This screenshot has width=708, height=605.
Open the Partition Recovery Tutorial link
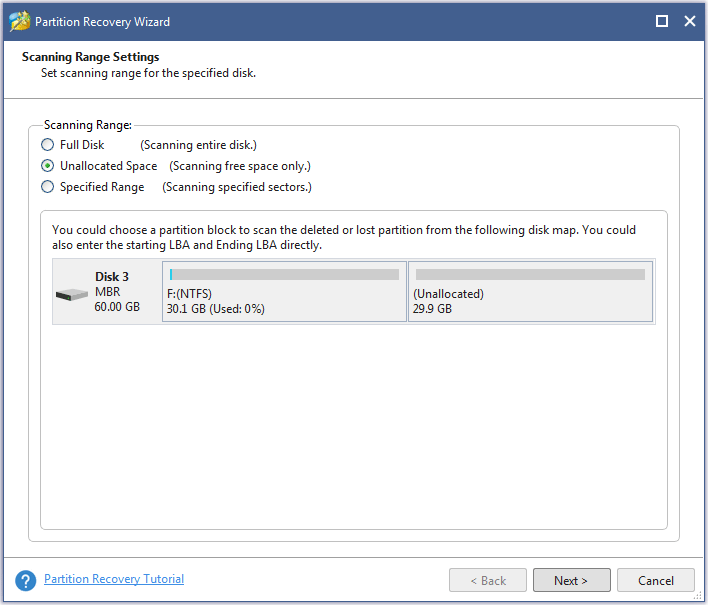click(114, 579)
